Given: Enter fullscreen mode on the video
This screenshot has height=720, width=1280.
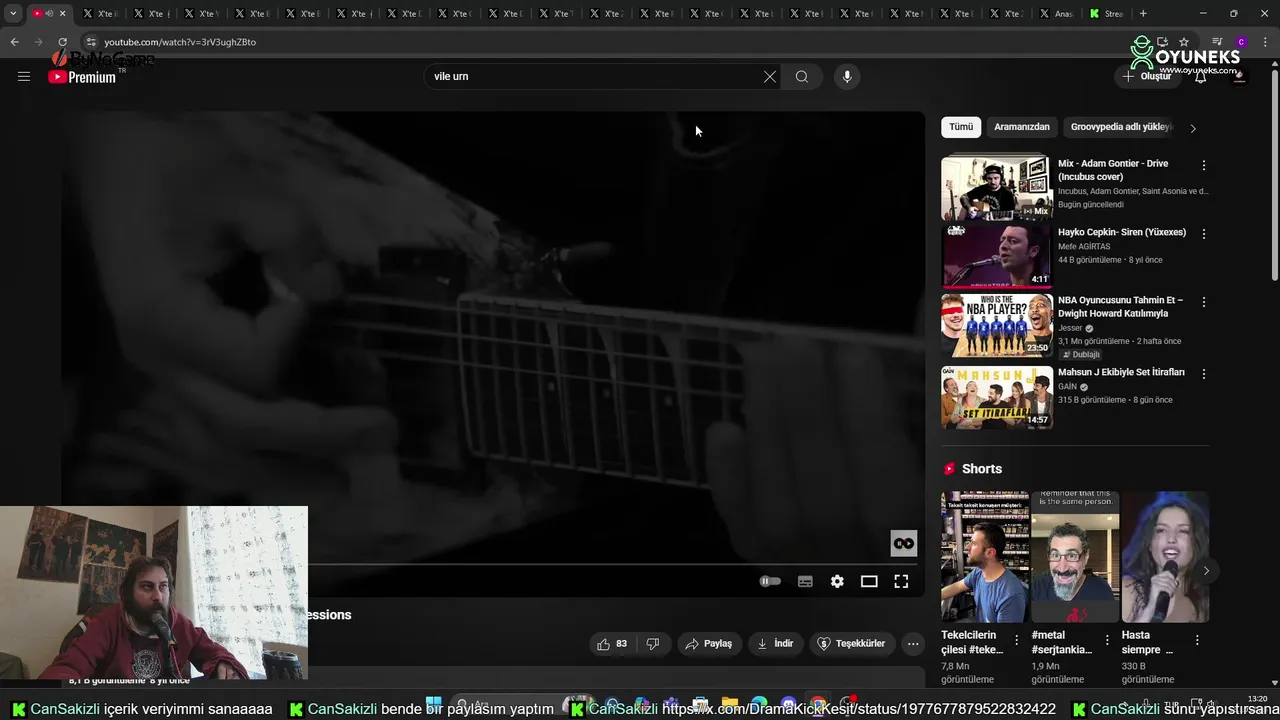Looking at the screenshot, I should 901,581.
